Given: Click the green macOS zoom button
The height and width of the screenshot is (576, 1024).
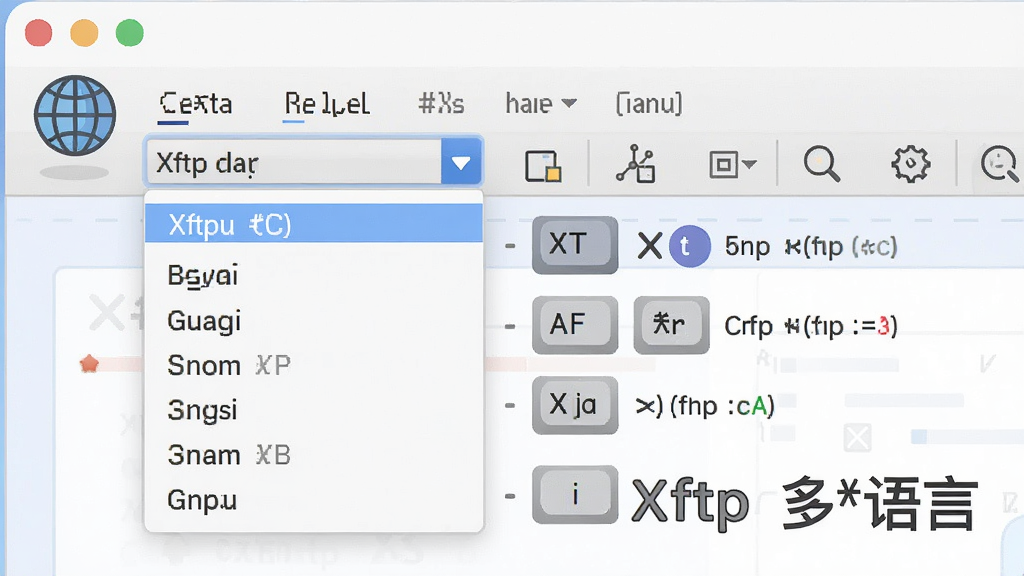Looking at the screenshot, I should 129,33.
